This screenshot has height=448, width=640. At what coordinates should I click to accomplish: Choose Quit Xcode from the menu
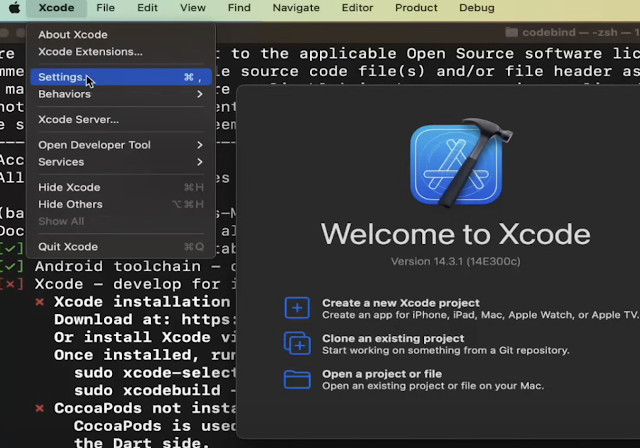[x=121, y=247]
